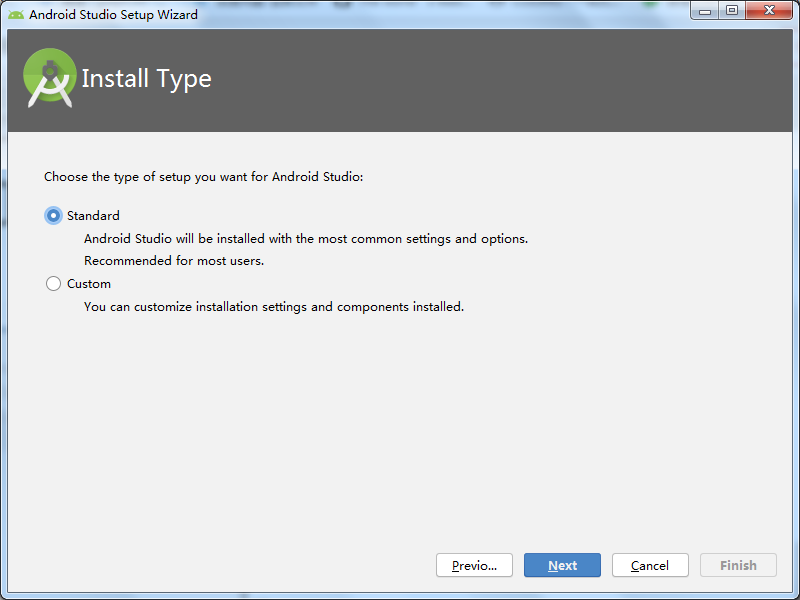Viewport: 800px width, 600px height.
Task: Select the Standard radio button
Action: pos(53,215)
